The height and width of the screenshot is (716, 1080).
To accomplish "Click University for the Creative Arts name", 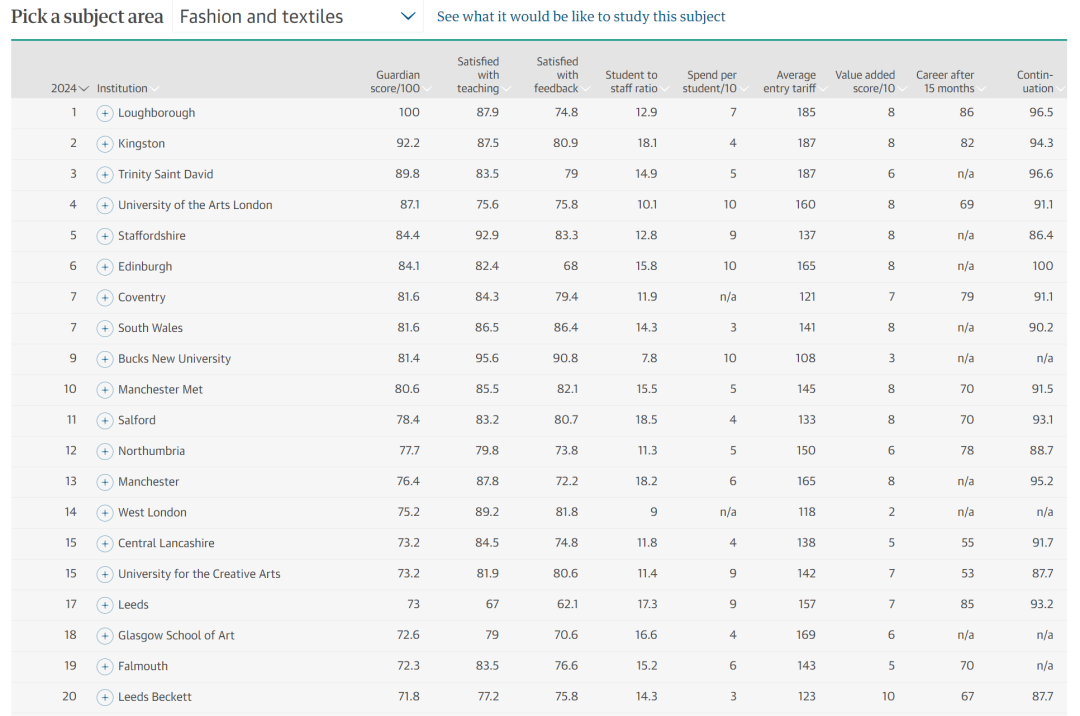I will coord(199,573).
